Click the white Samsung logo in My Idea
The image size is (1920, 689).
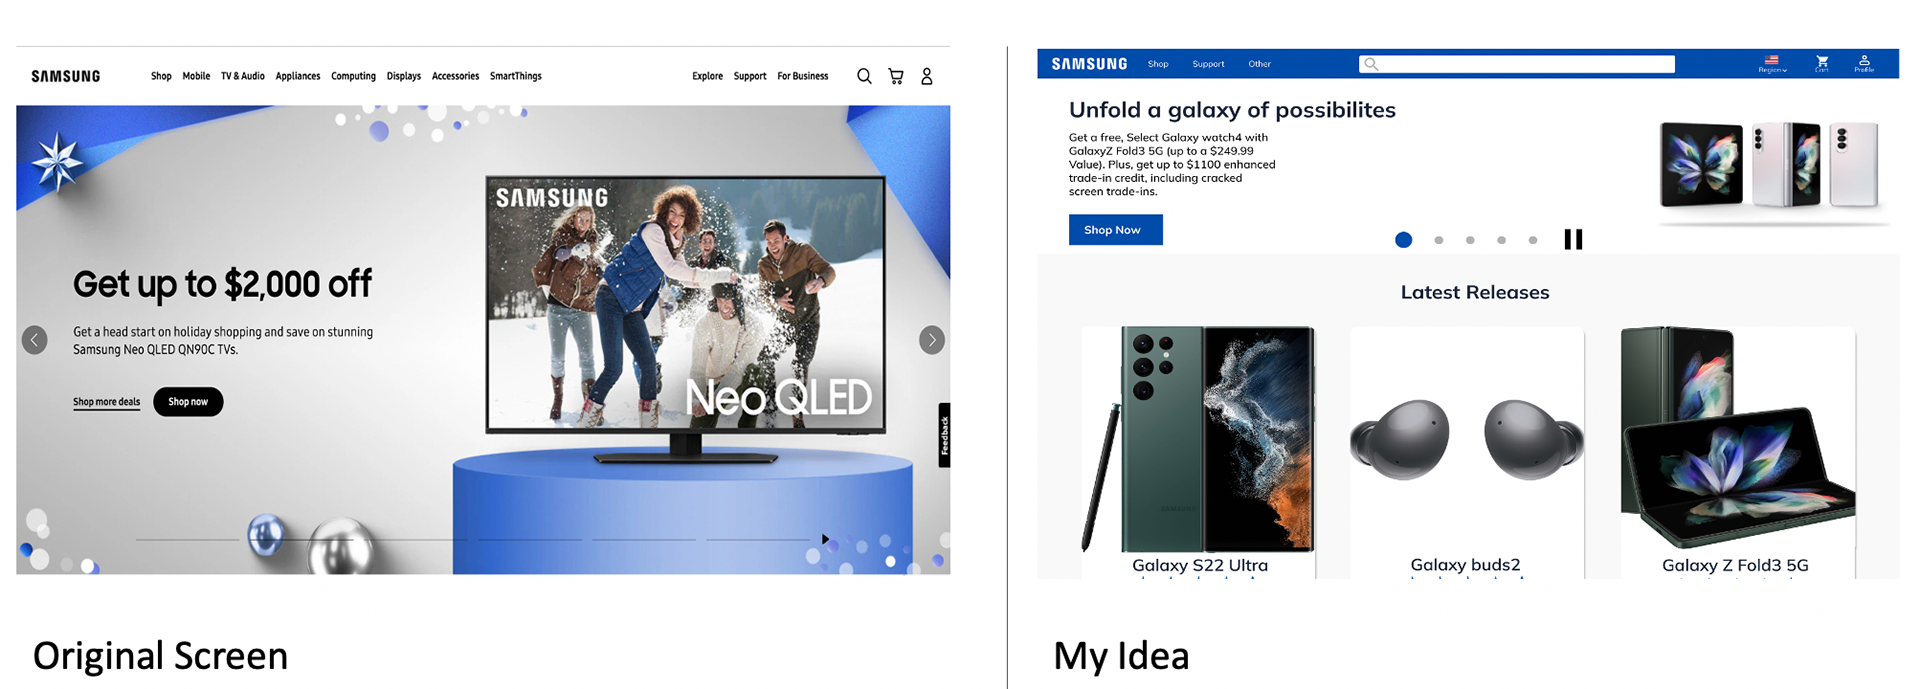1089,64
